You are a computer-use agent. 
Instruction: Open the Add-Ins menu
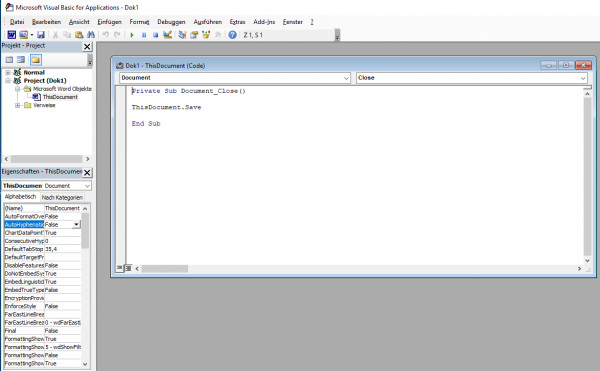[264, 22]
